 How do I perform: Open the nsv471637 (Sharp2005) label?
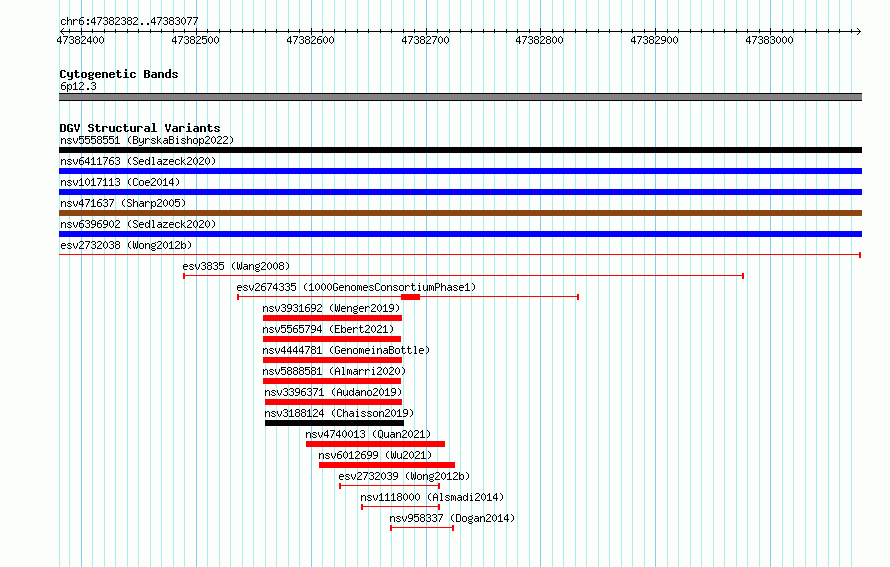tap(123, 203)
